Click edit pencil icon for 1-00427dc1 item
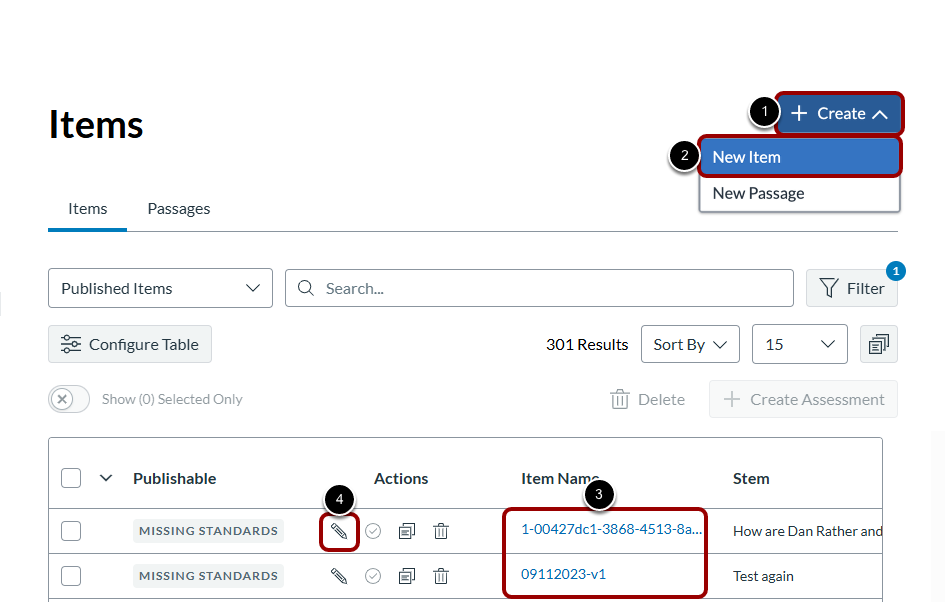 (339, 531)
